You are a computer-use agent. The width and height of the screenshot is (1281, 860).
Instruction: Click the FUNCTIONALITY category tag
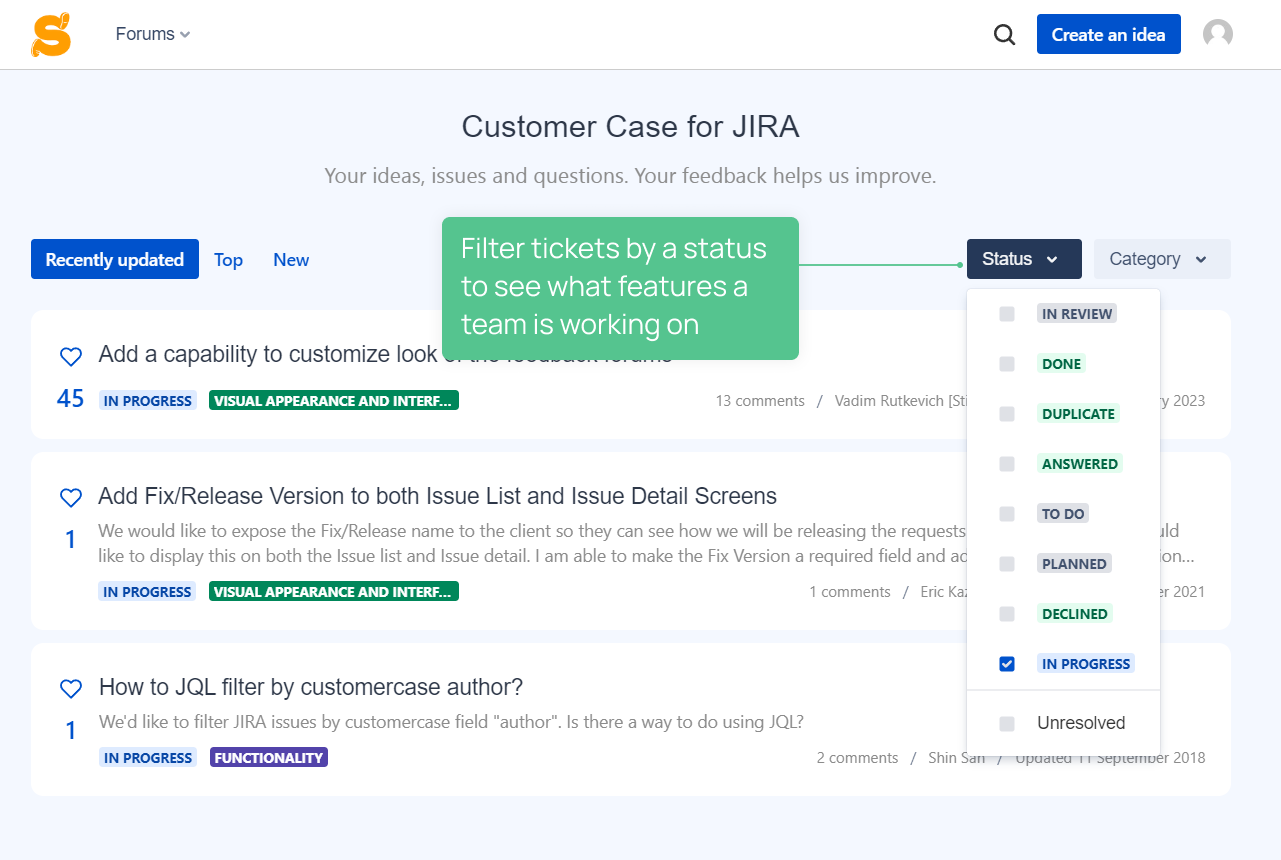click(269, 758)
